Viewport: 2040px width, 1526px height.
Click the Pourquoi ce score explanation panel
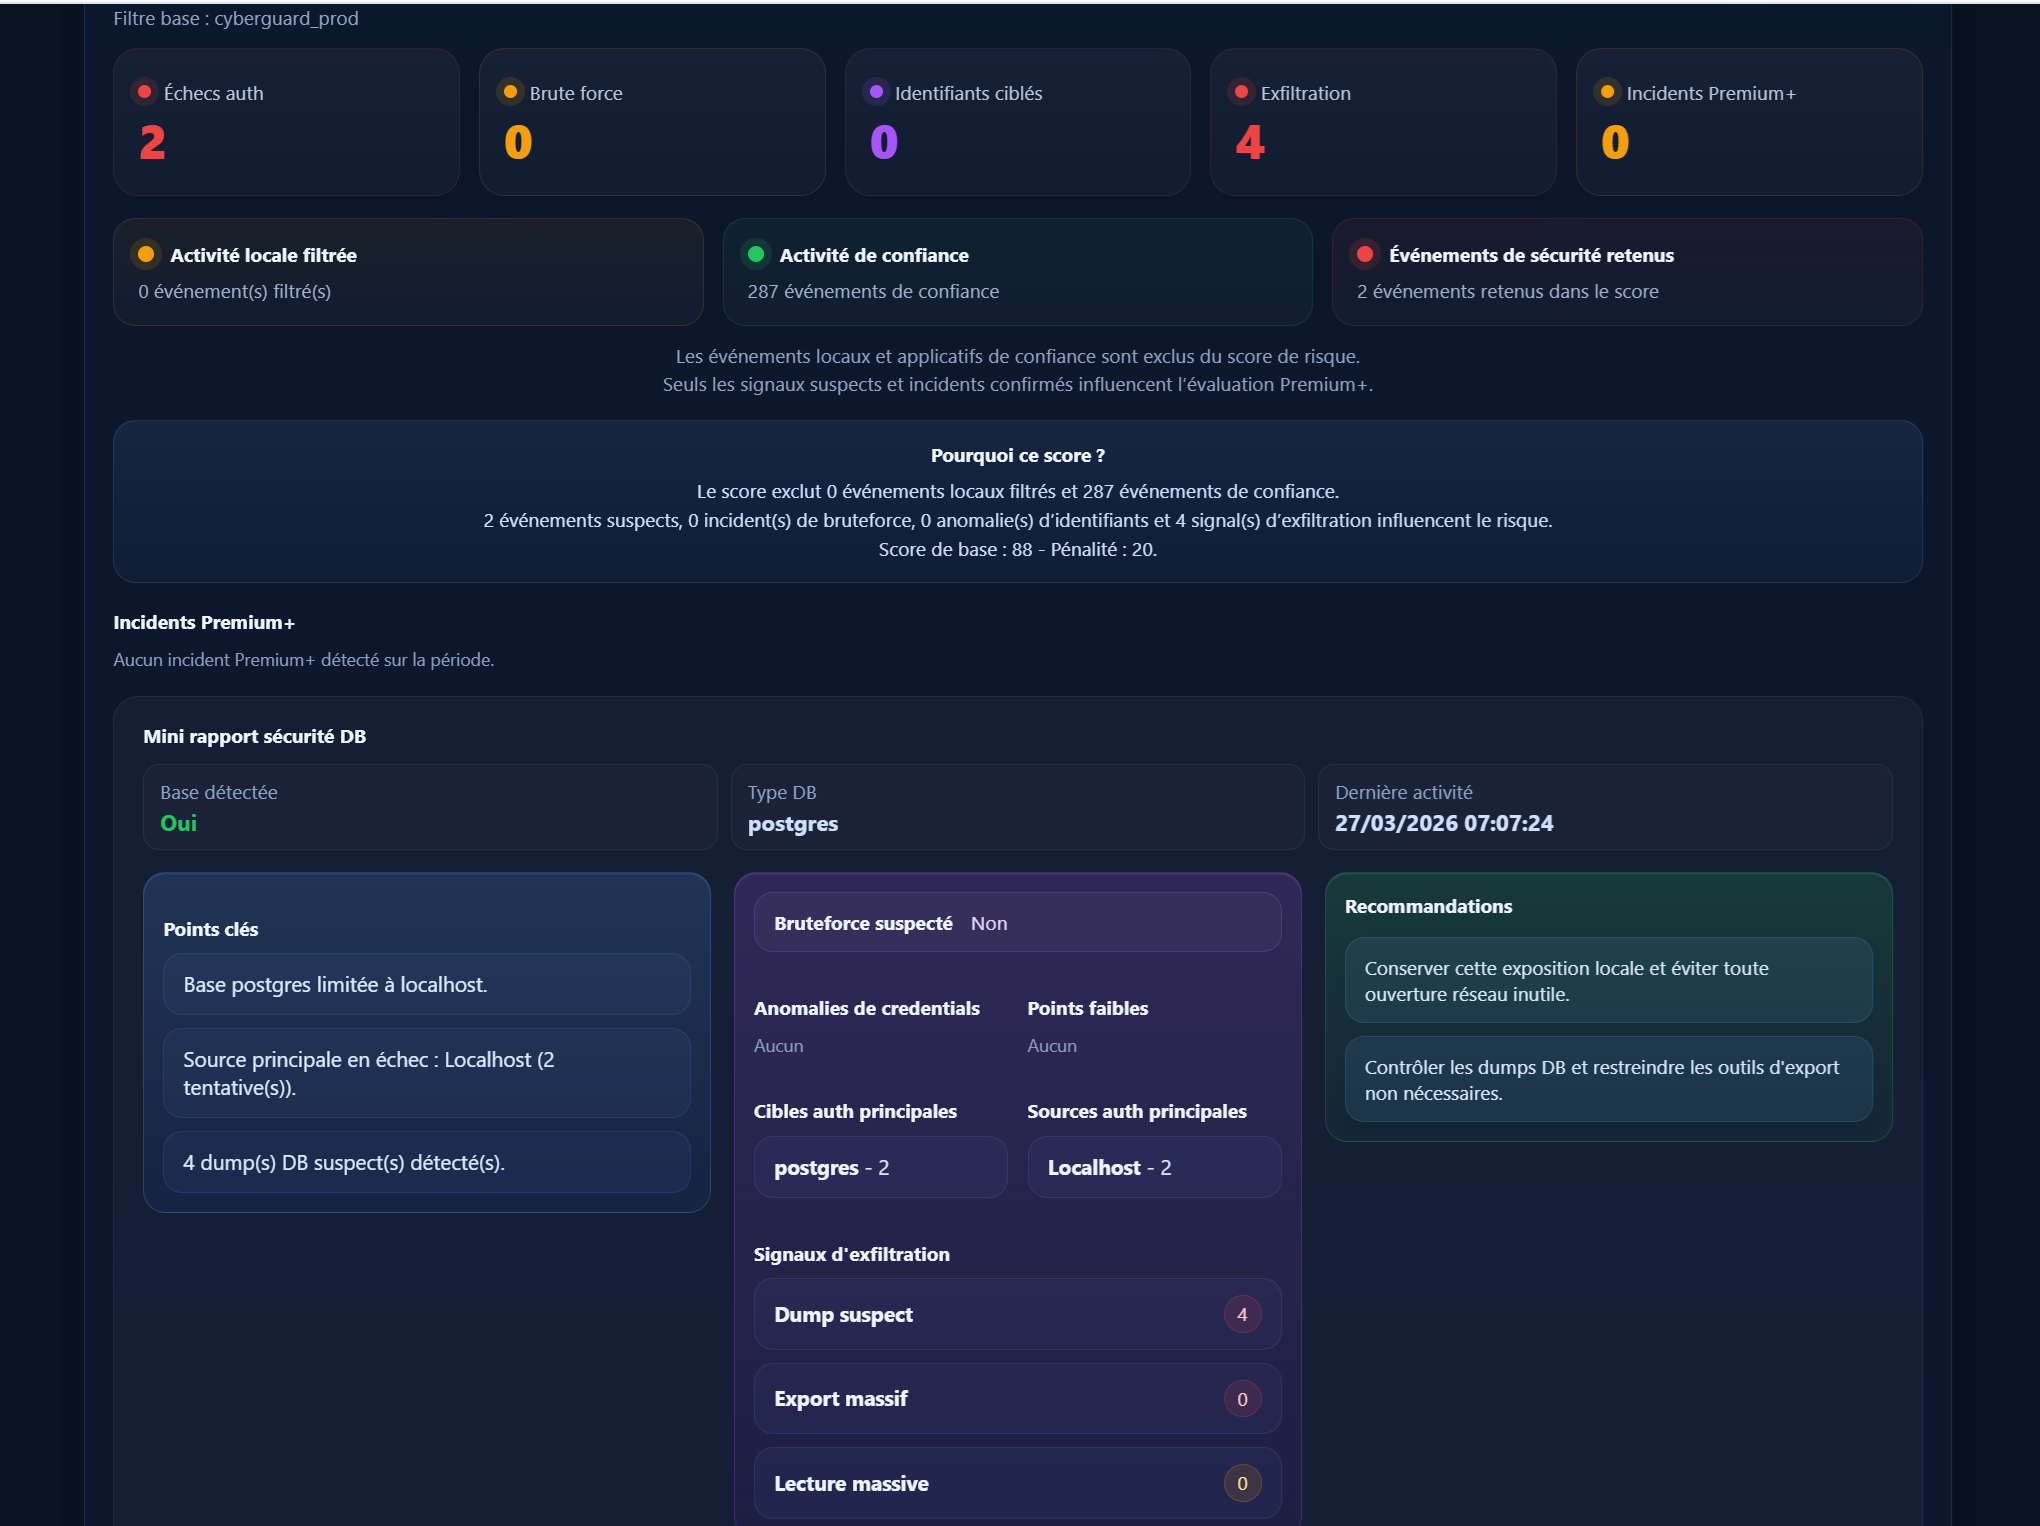[x=1017, y=502]
